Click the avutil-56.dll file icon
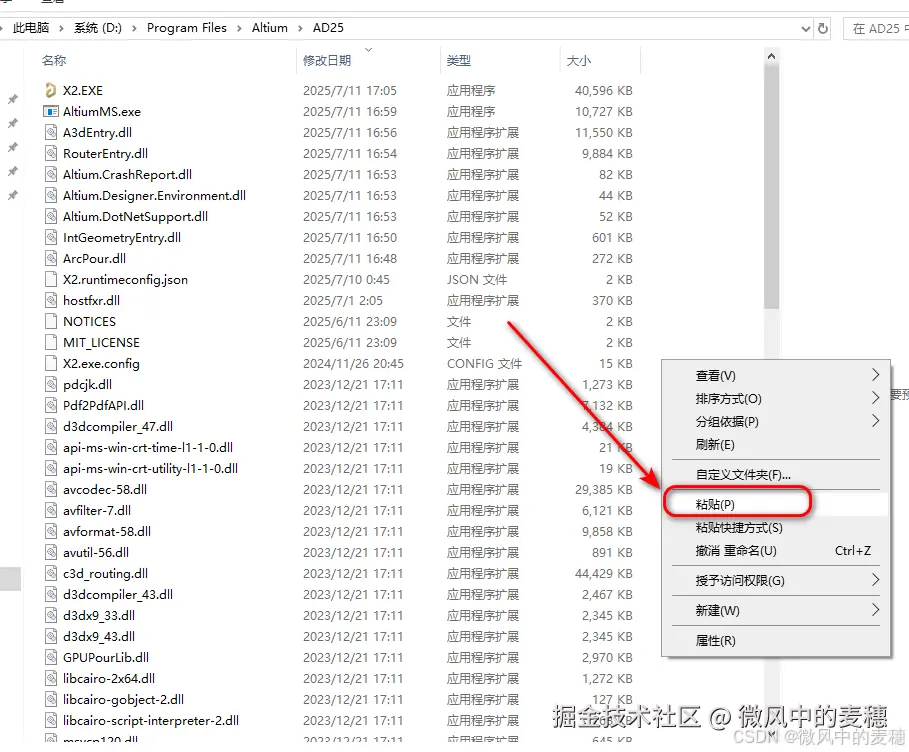Viewport: 909px width, 752px height. pos(51,553)
